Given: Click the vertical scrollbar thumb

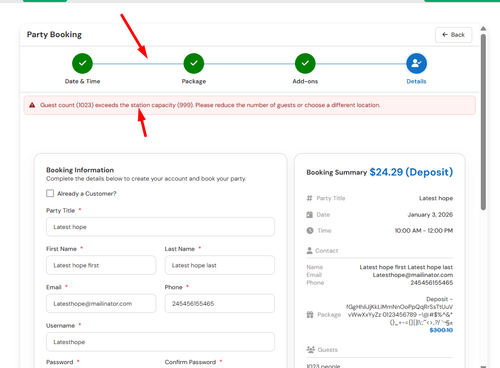Looking at the screenshot, I should coord(483,122).
